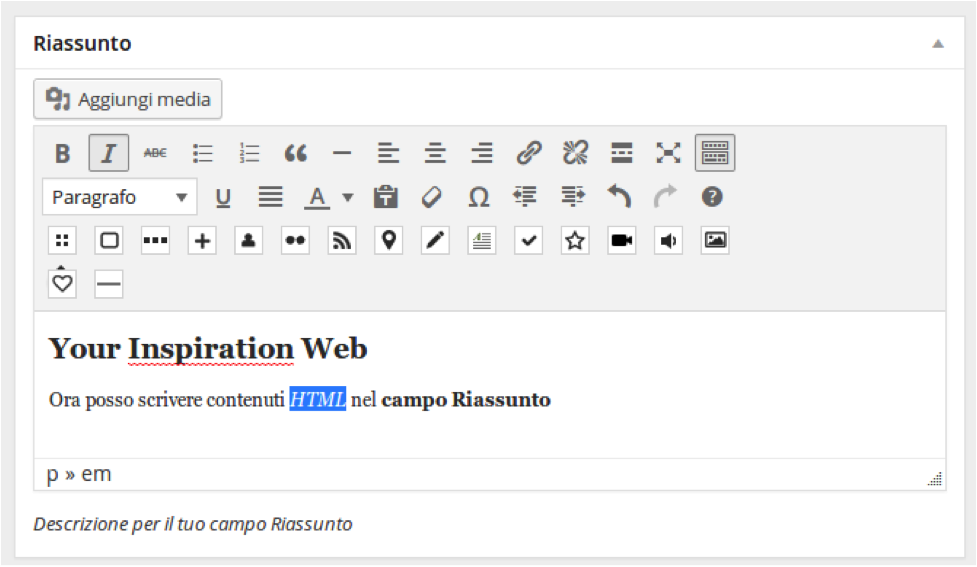
Task: Open the Paragrafo format dropdown
Action: (120, 197)
